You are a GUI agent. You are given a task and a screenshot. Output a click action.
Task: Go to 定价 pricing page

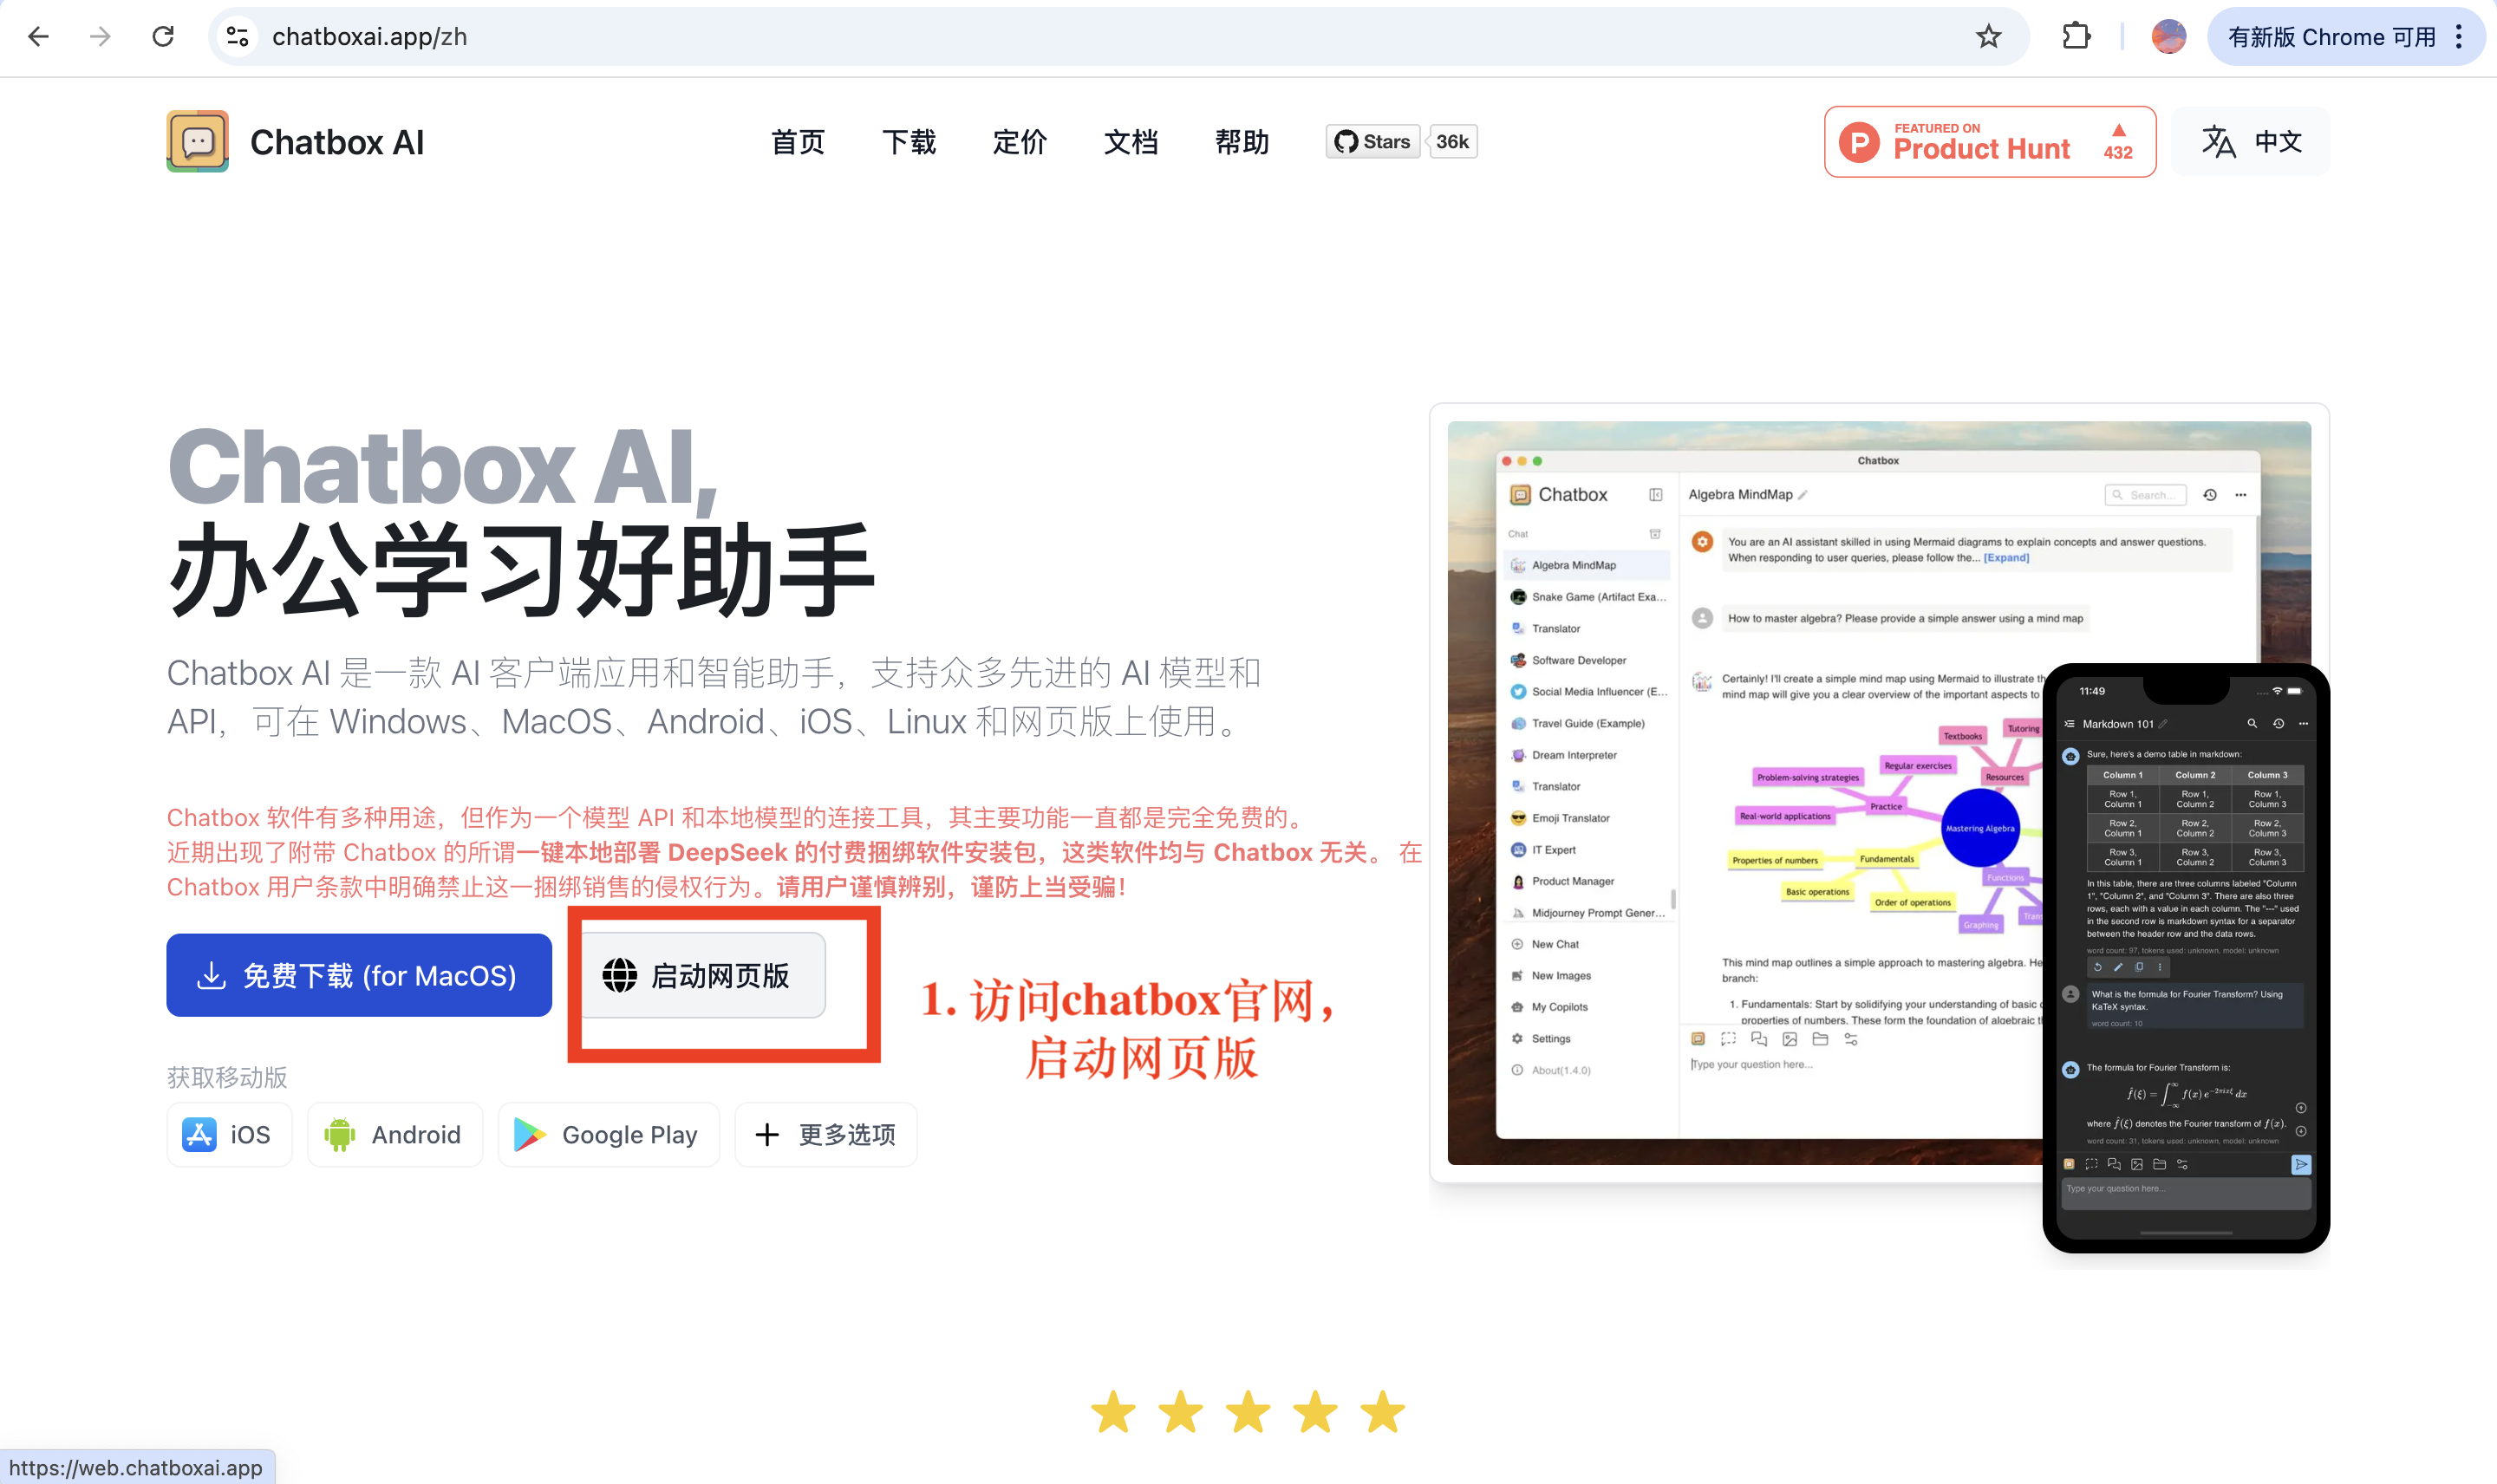1019,141
